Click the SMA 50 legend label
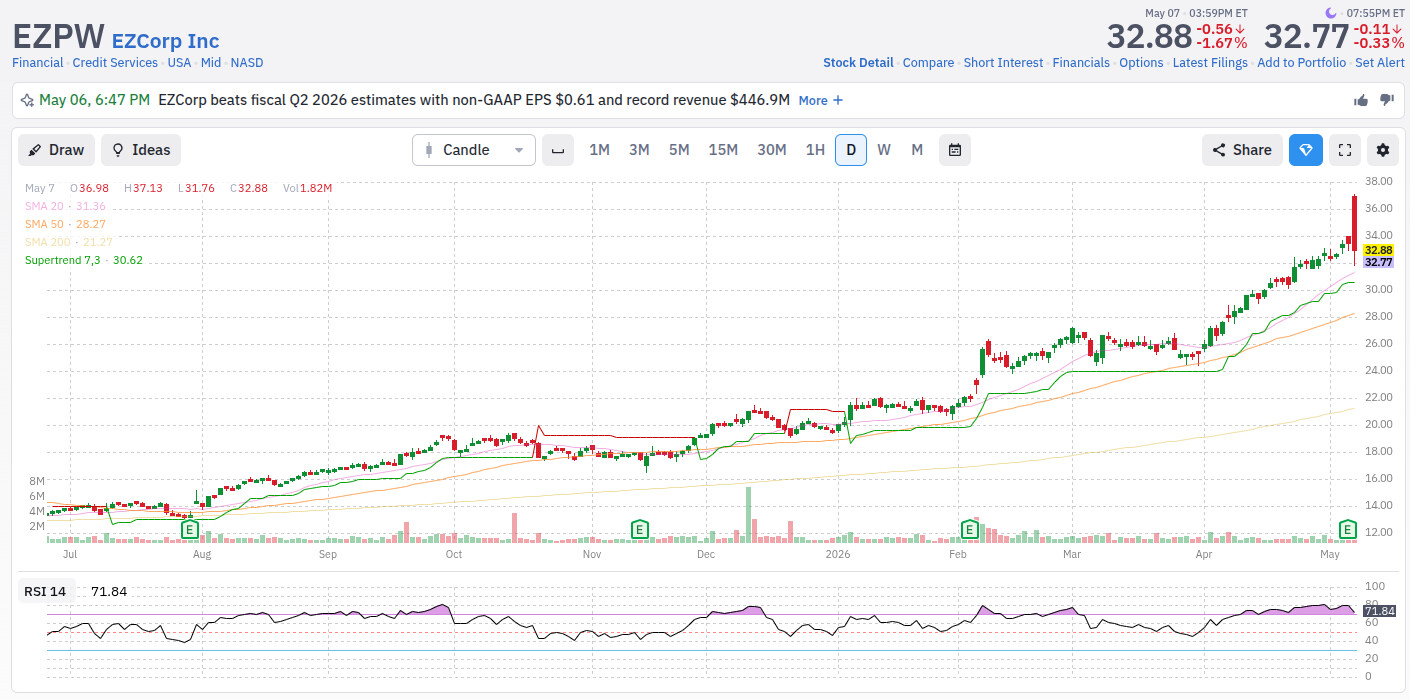1410x700 pixels. click(65, 224)
